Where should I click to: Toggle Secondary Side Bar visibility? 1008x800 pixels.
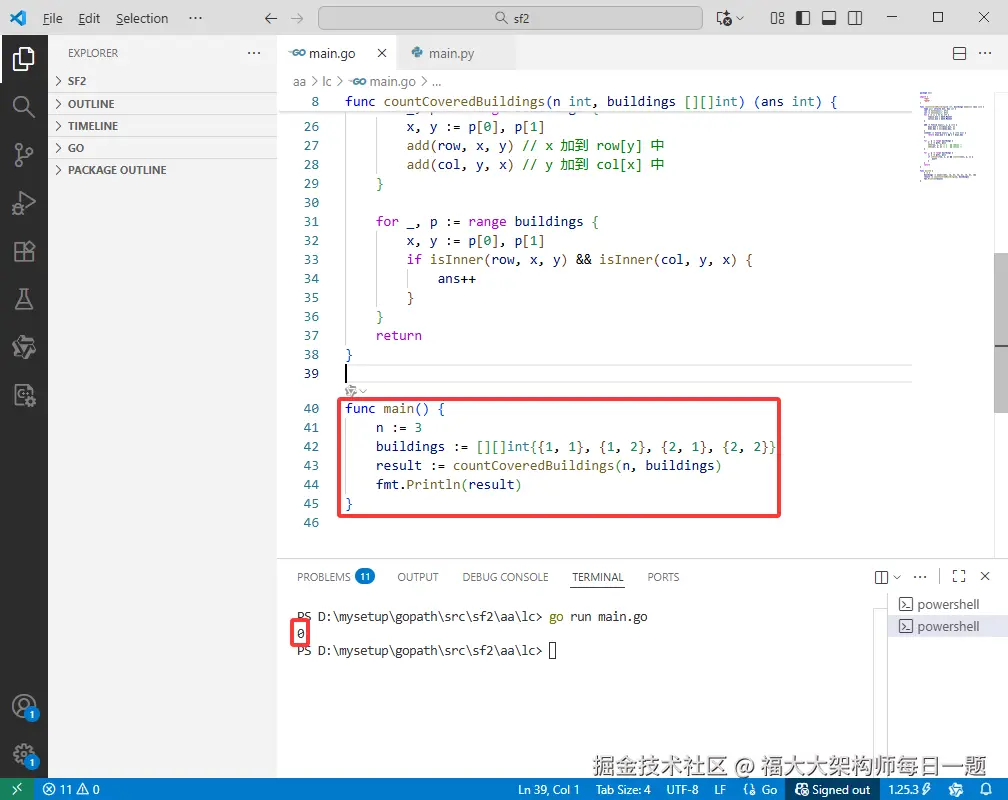click(855, 18)
